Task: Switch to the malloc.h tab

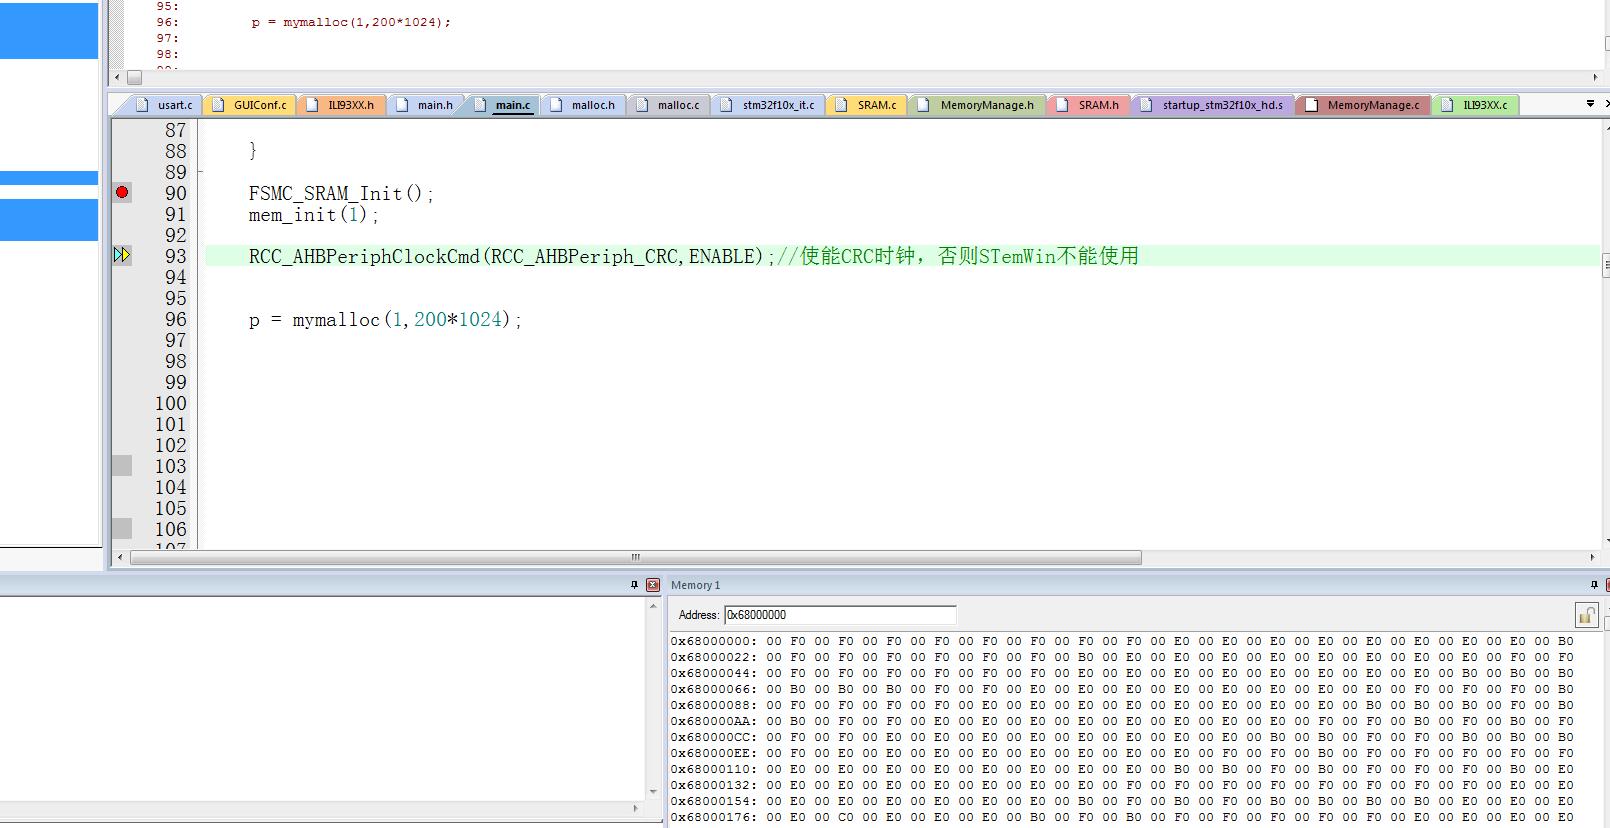Action: [584, 105]
